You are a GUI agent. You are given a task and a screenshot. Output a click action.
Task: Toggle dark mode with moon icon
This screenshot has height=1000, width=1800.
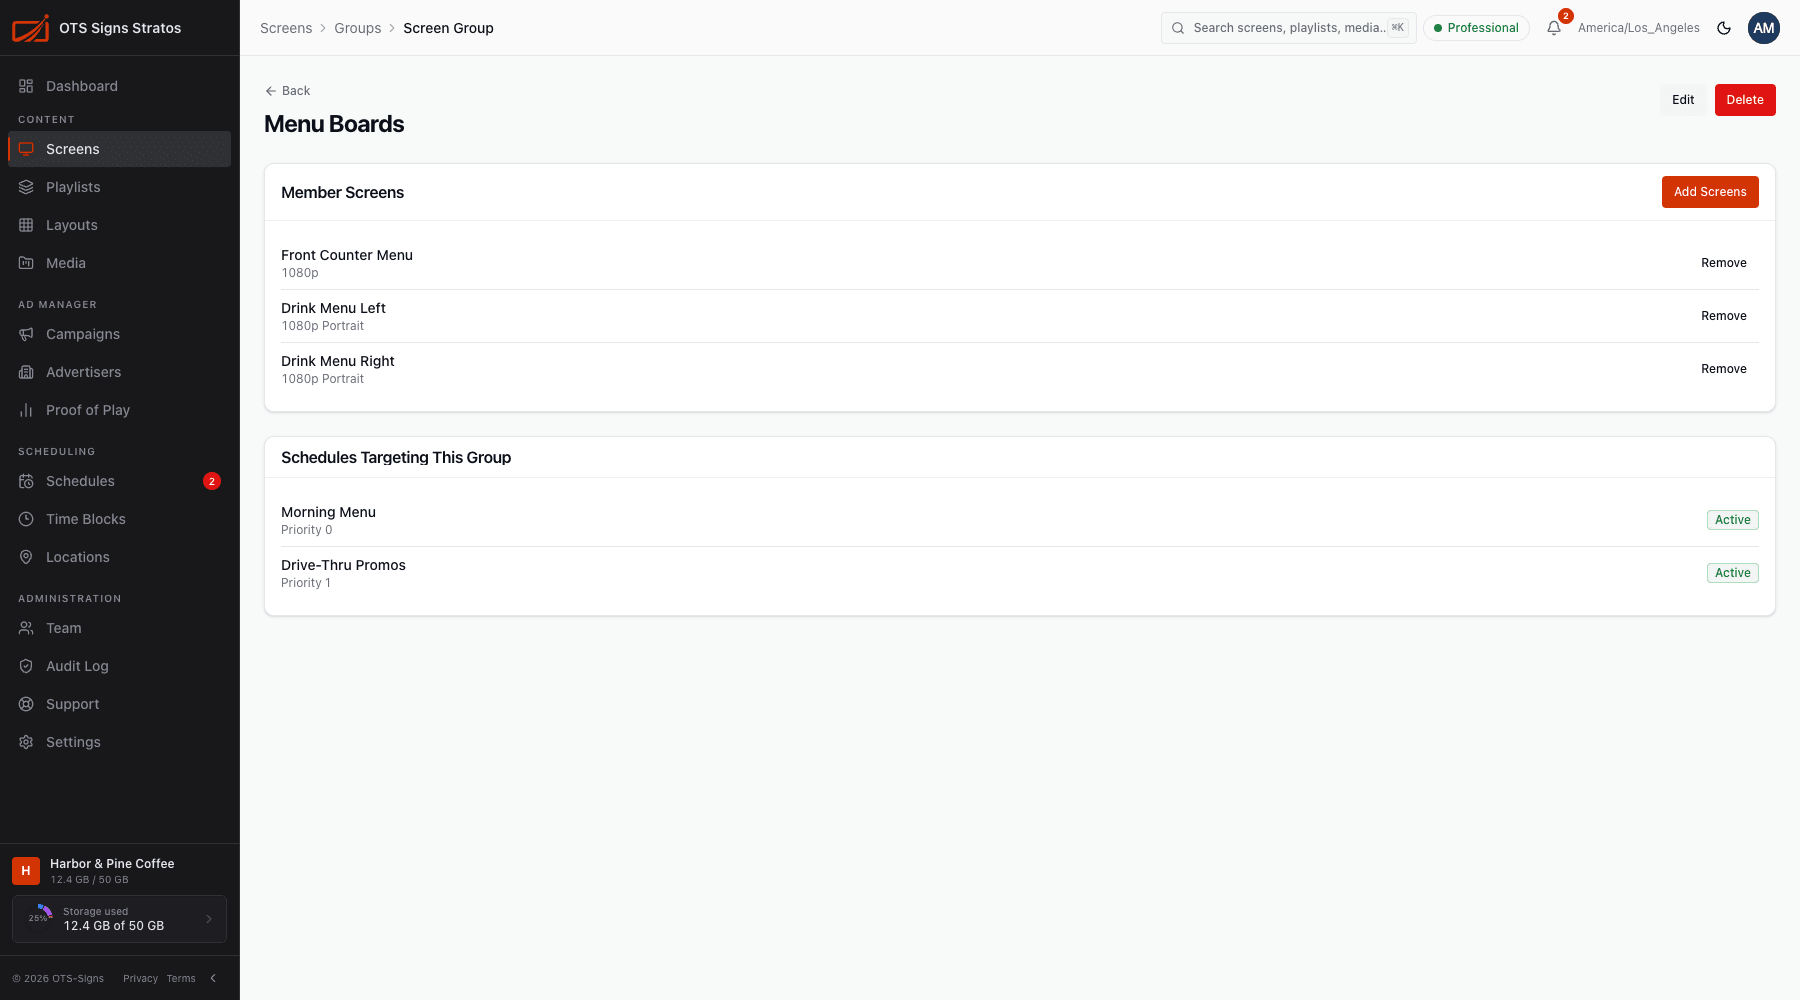[1724, 28]
